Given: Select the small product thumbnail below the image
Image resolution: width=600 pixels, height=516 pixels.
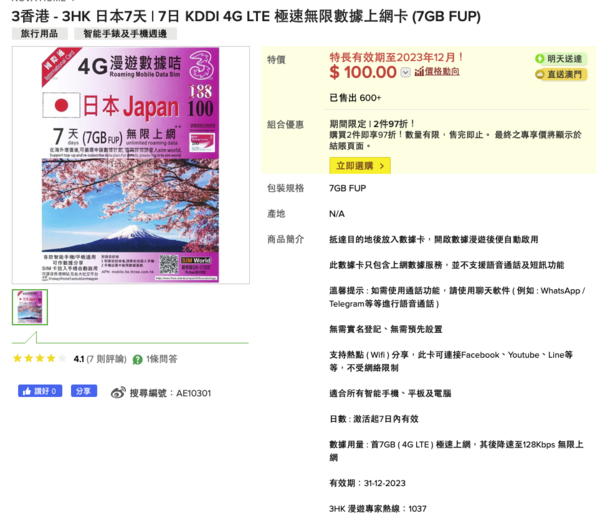Looking at the screenshot, I should click(x=30, y=307).
